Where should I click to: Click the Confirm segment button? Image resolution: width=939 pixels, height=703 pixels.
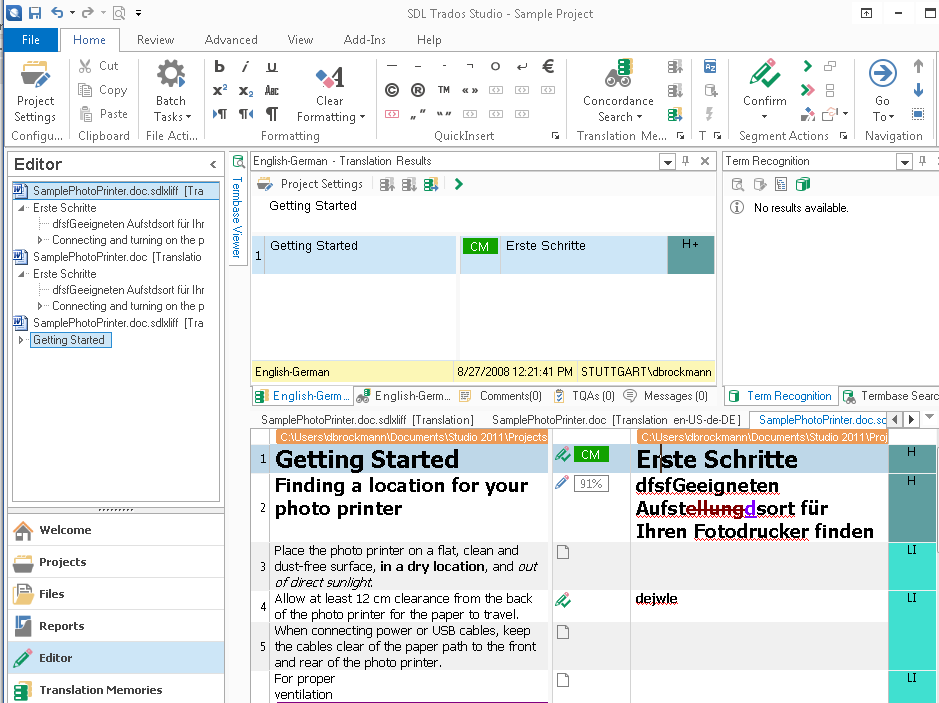(765, 82)
